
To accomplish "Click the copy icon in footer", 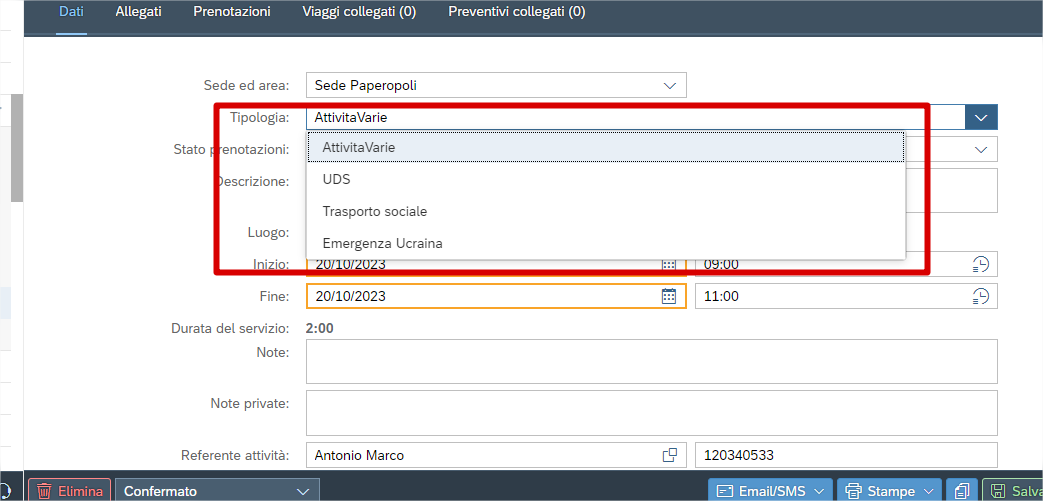I will 962,491.
